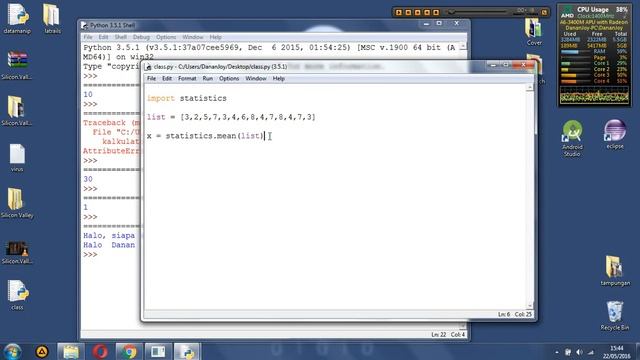
Task: Click CPU Usage gadget history graph
Action: click(594, 95)
